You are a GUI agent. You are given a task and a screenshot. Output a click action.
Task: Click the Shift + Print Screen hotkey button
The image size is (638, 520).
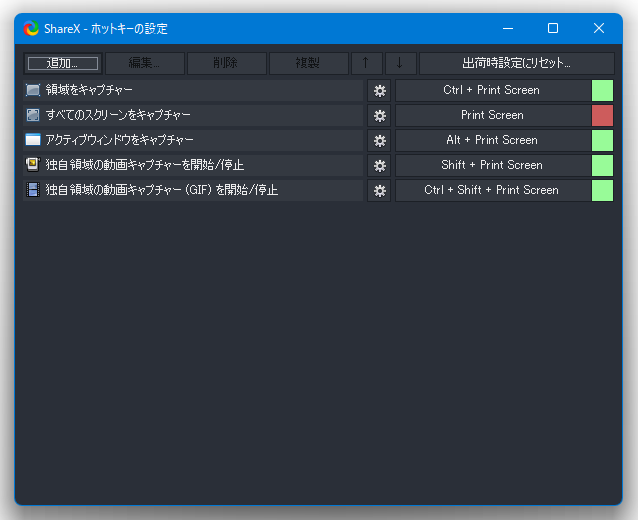coord(493,165)
